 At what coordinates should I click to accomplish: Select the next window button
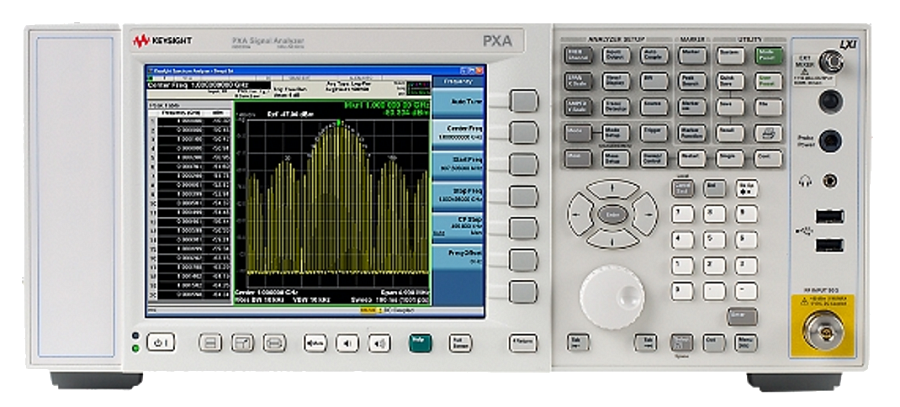pyautogui.click(x=274, y=343)
